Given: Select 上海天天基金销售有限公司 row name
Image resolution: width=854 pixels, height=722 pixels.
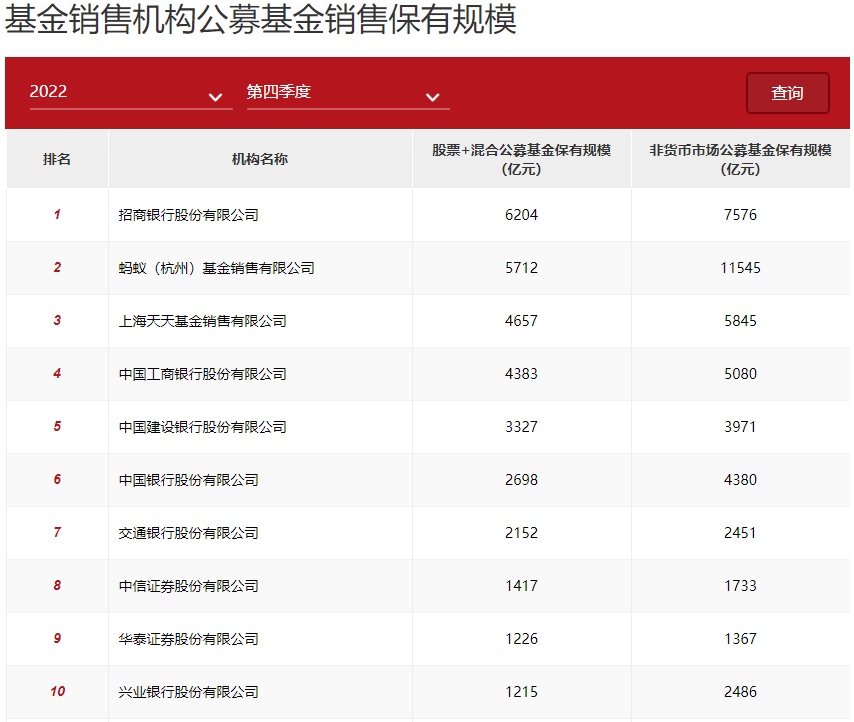Looking at the screenshot, I should [x=203, y=321].
